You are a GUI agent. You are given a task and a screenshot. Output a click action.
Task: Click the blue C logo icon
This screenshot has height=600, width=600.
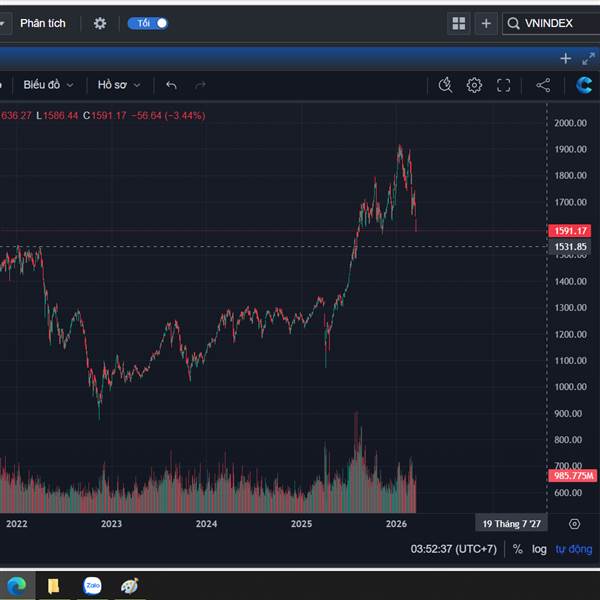(584, 85)
